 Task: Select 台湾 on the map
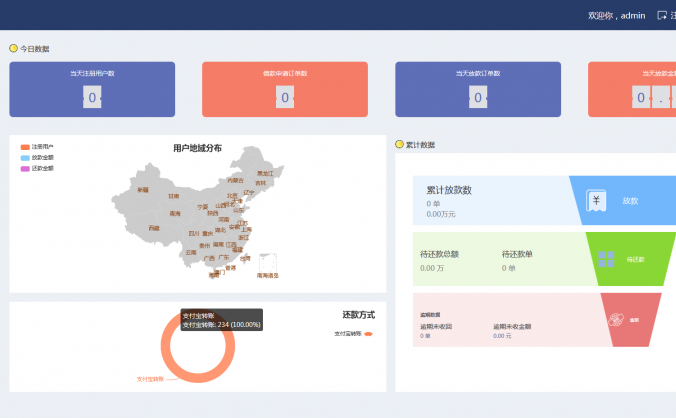click(245, 259)
